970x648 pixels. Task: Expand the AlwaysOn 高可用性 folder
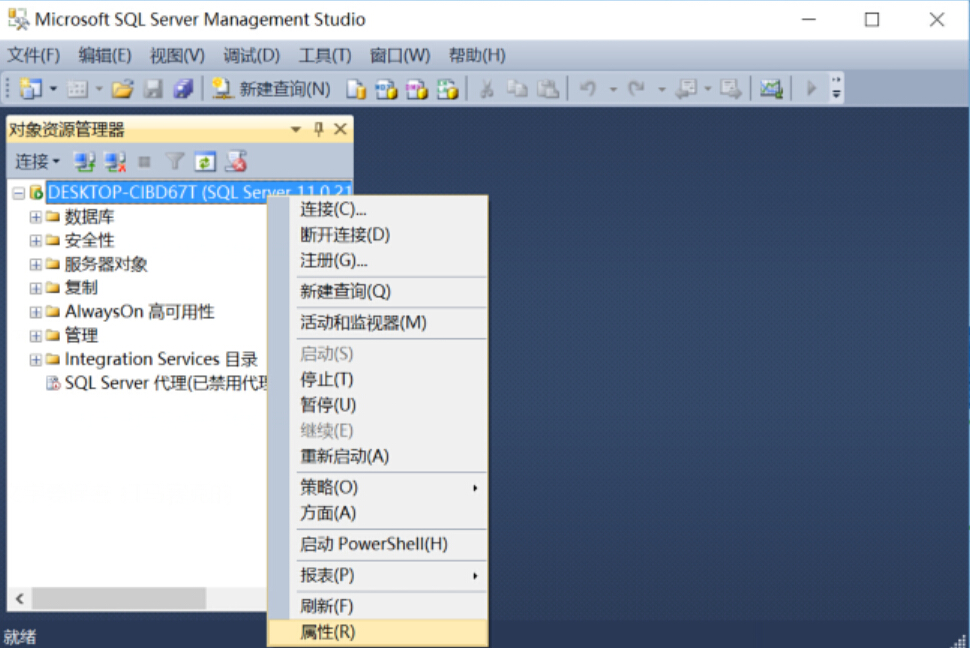pyautogui.click(x=35, y=311)
